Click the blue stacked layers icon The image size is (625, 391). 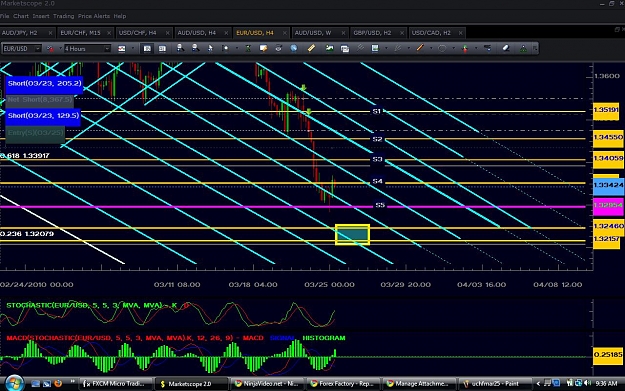pyautogui.click(x=487, y=48)
